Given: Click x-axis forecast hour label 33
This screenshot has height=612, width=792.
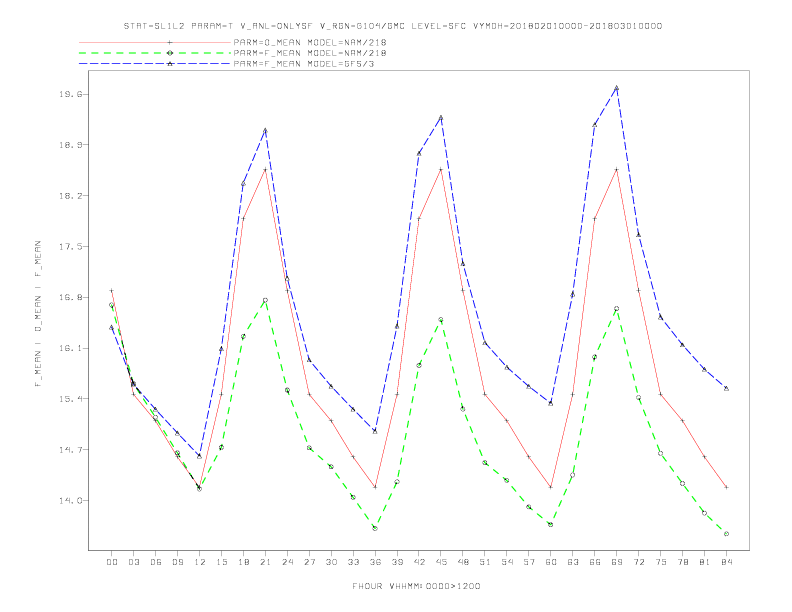Looking at the screenshot, I should pyautogui.click(x=353, y=562).
